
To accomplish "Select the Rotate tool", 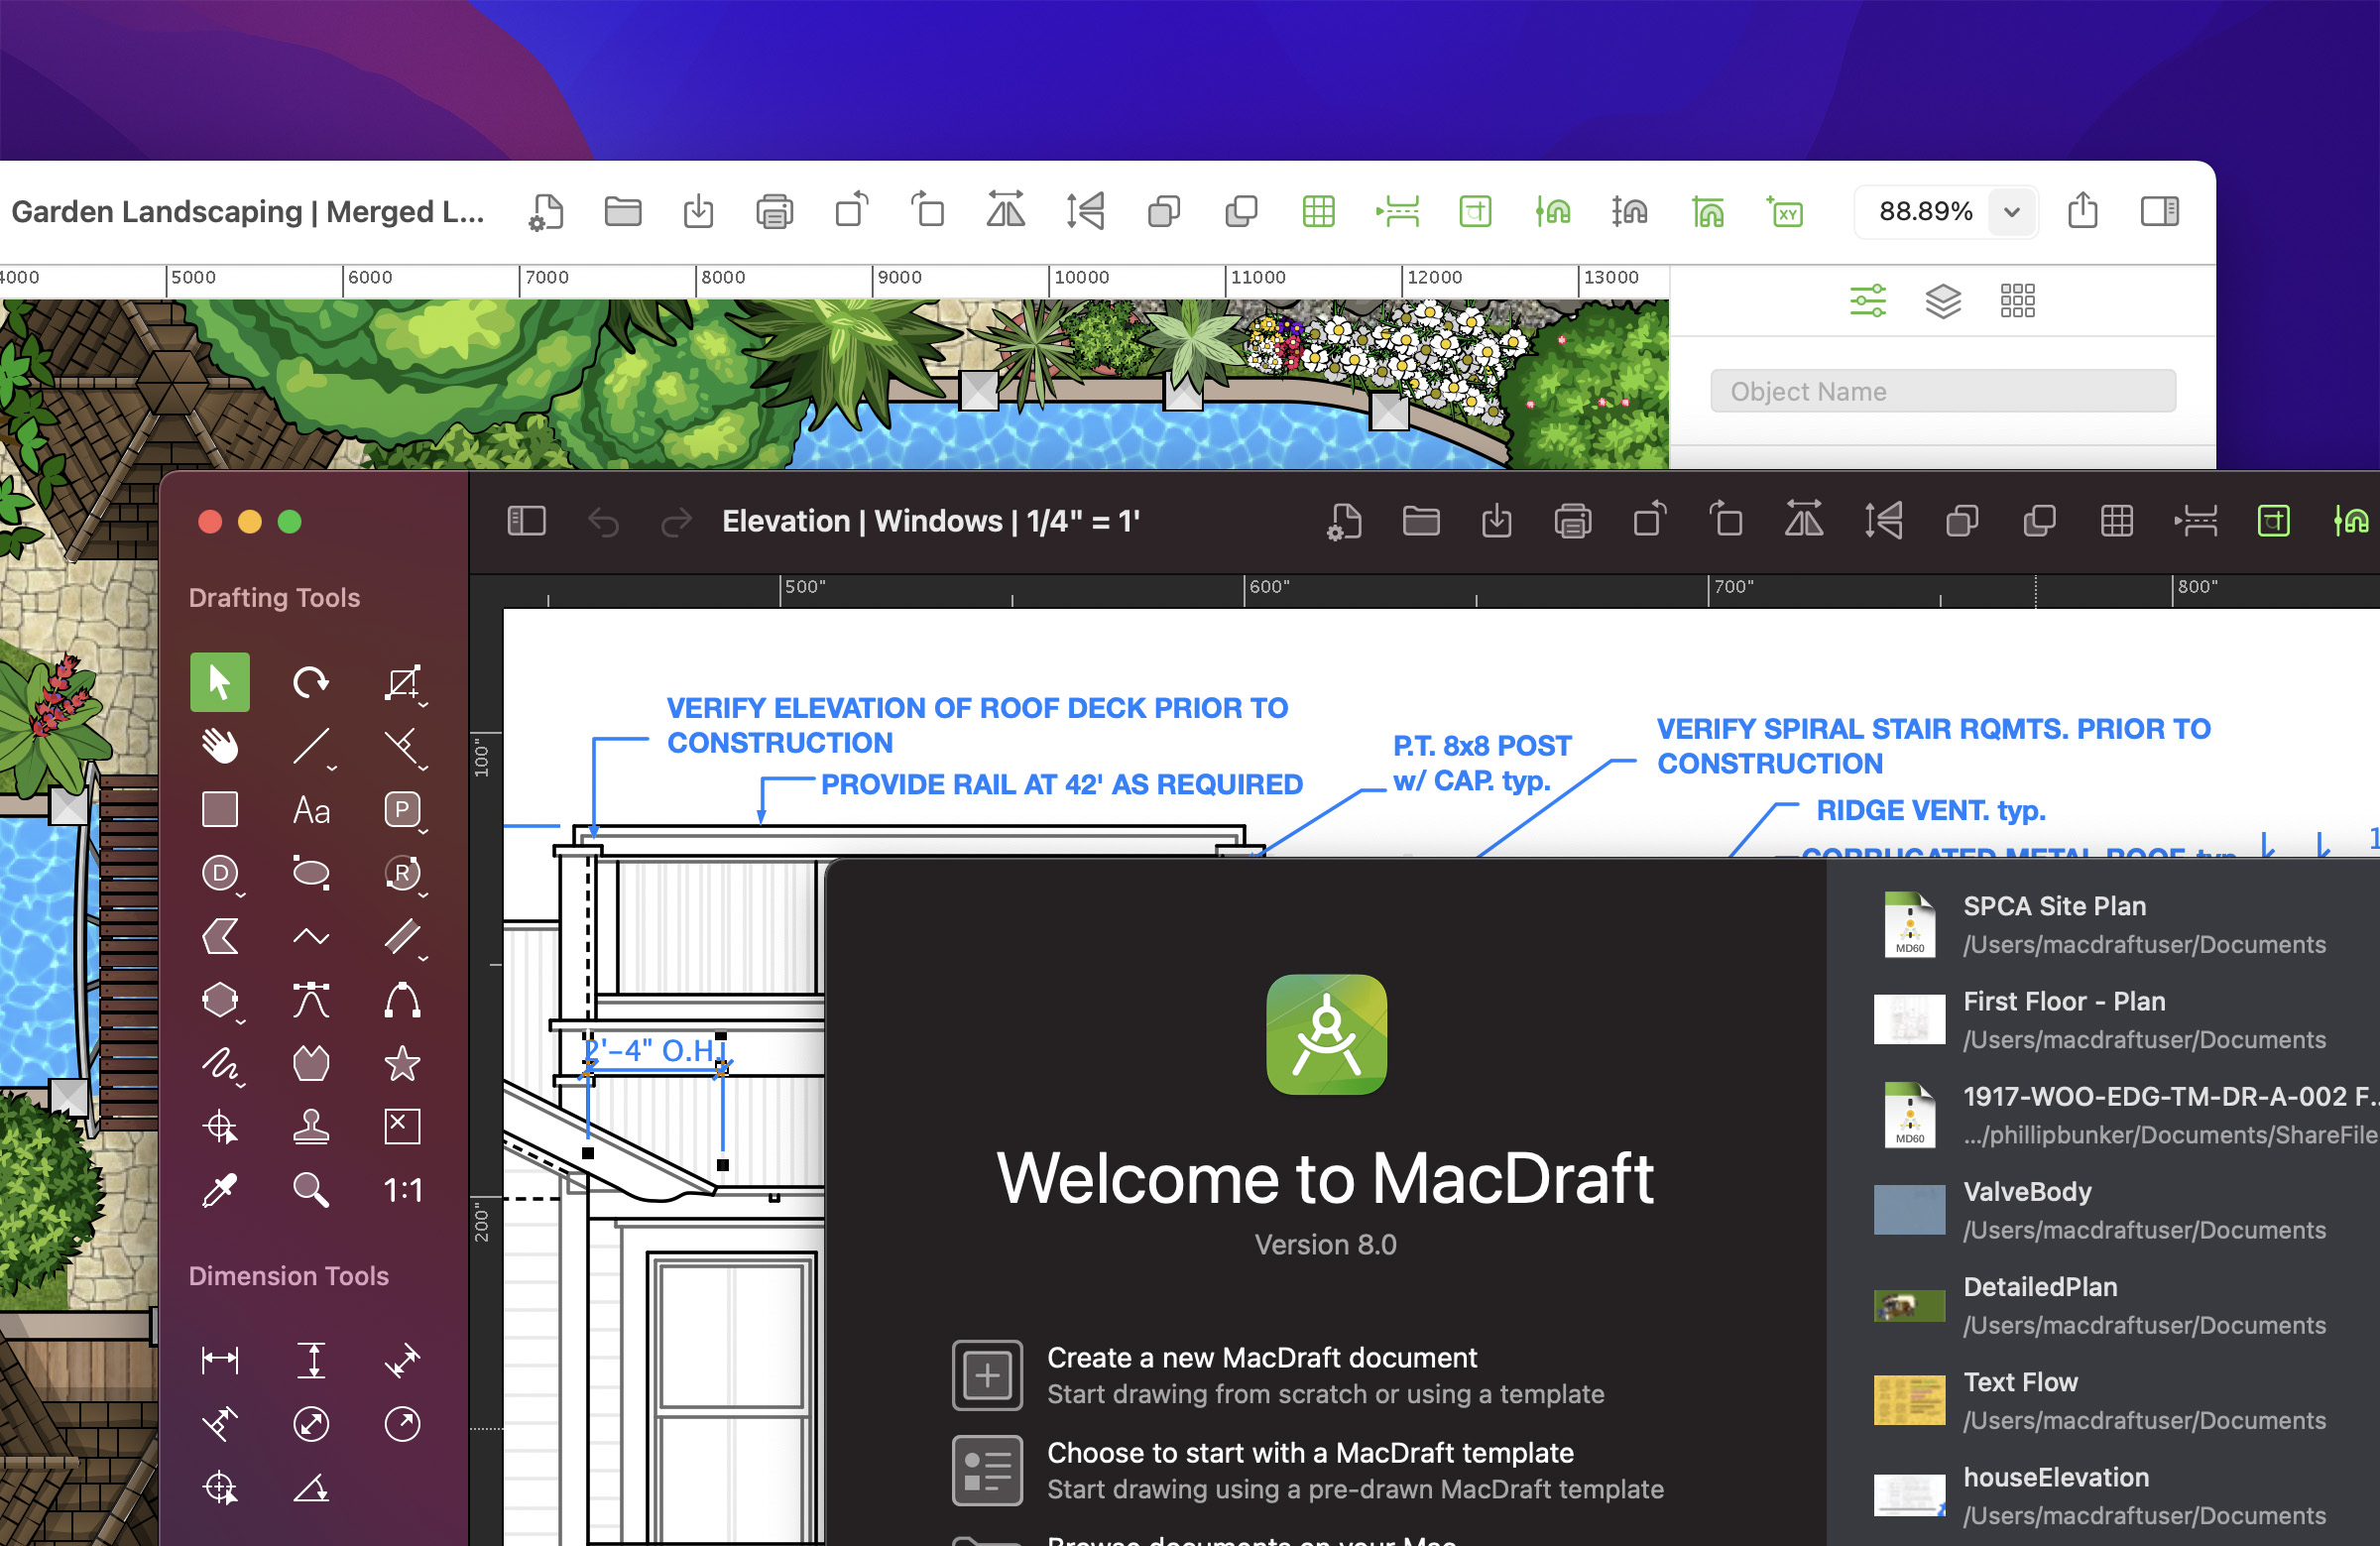I will tap(311, 682).
